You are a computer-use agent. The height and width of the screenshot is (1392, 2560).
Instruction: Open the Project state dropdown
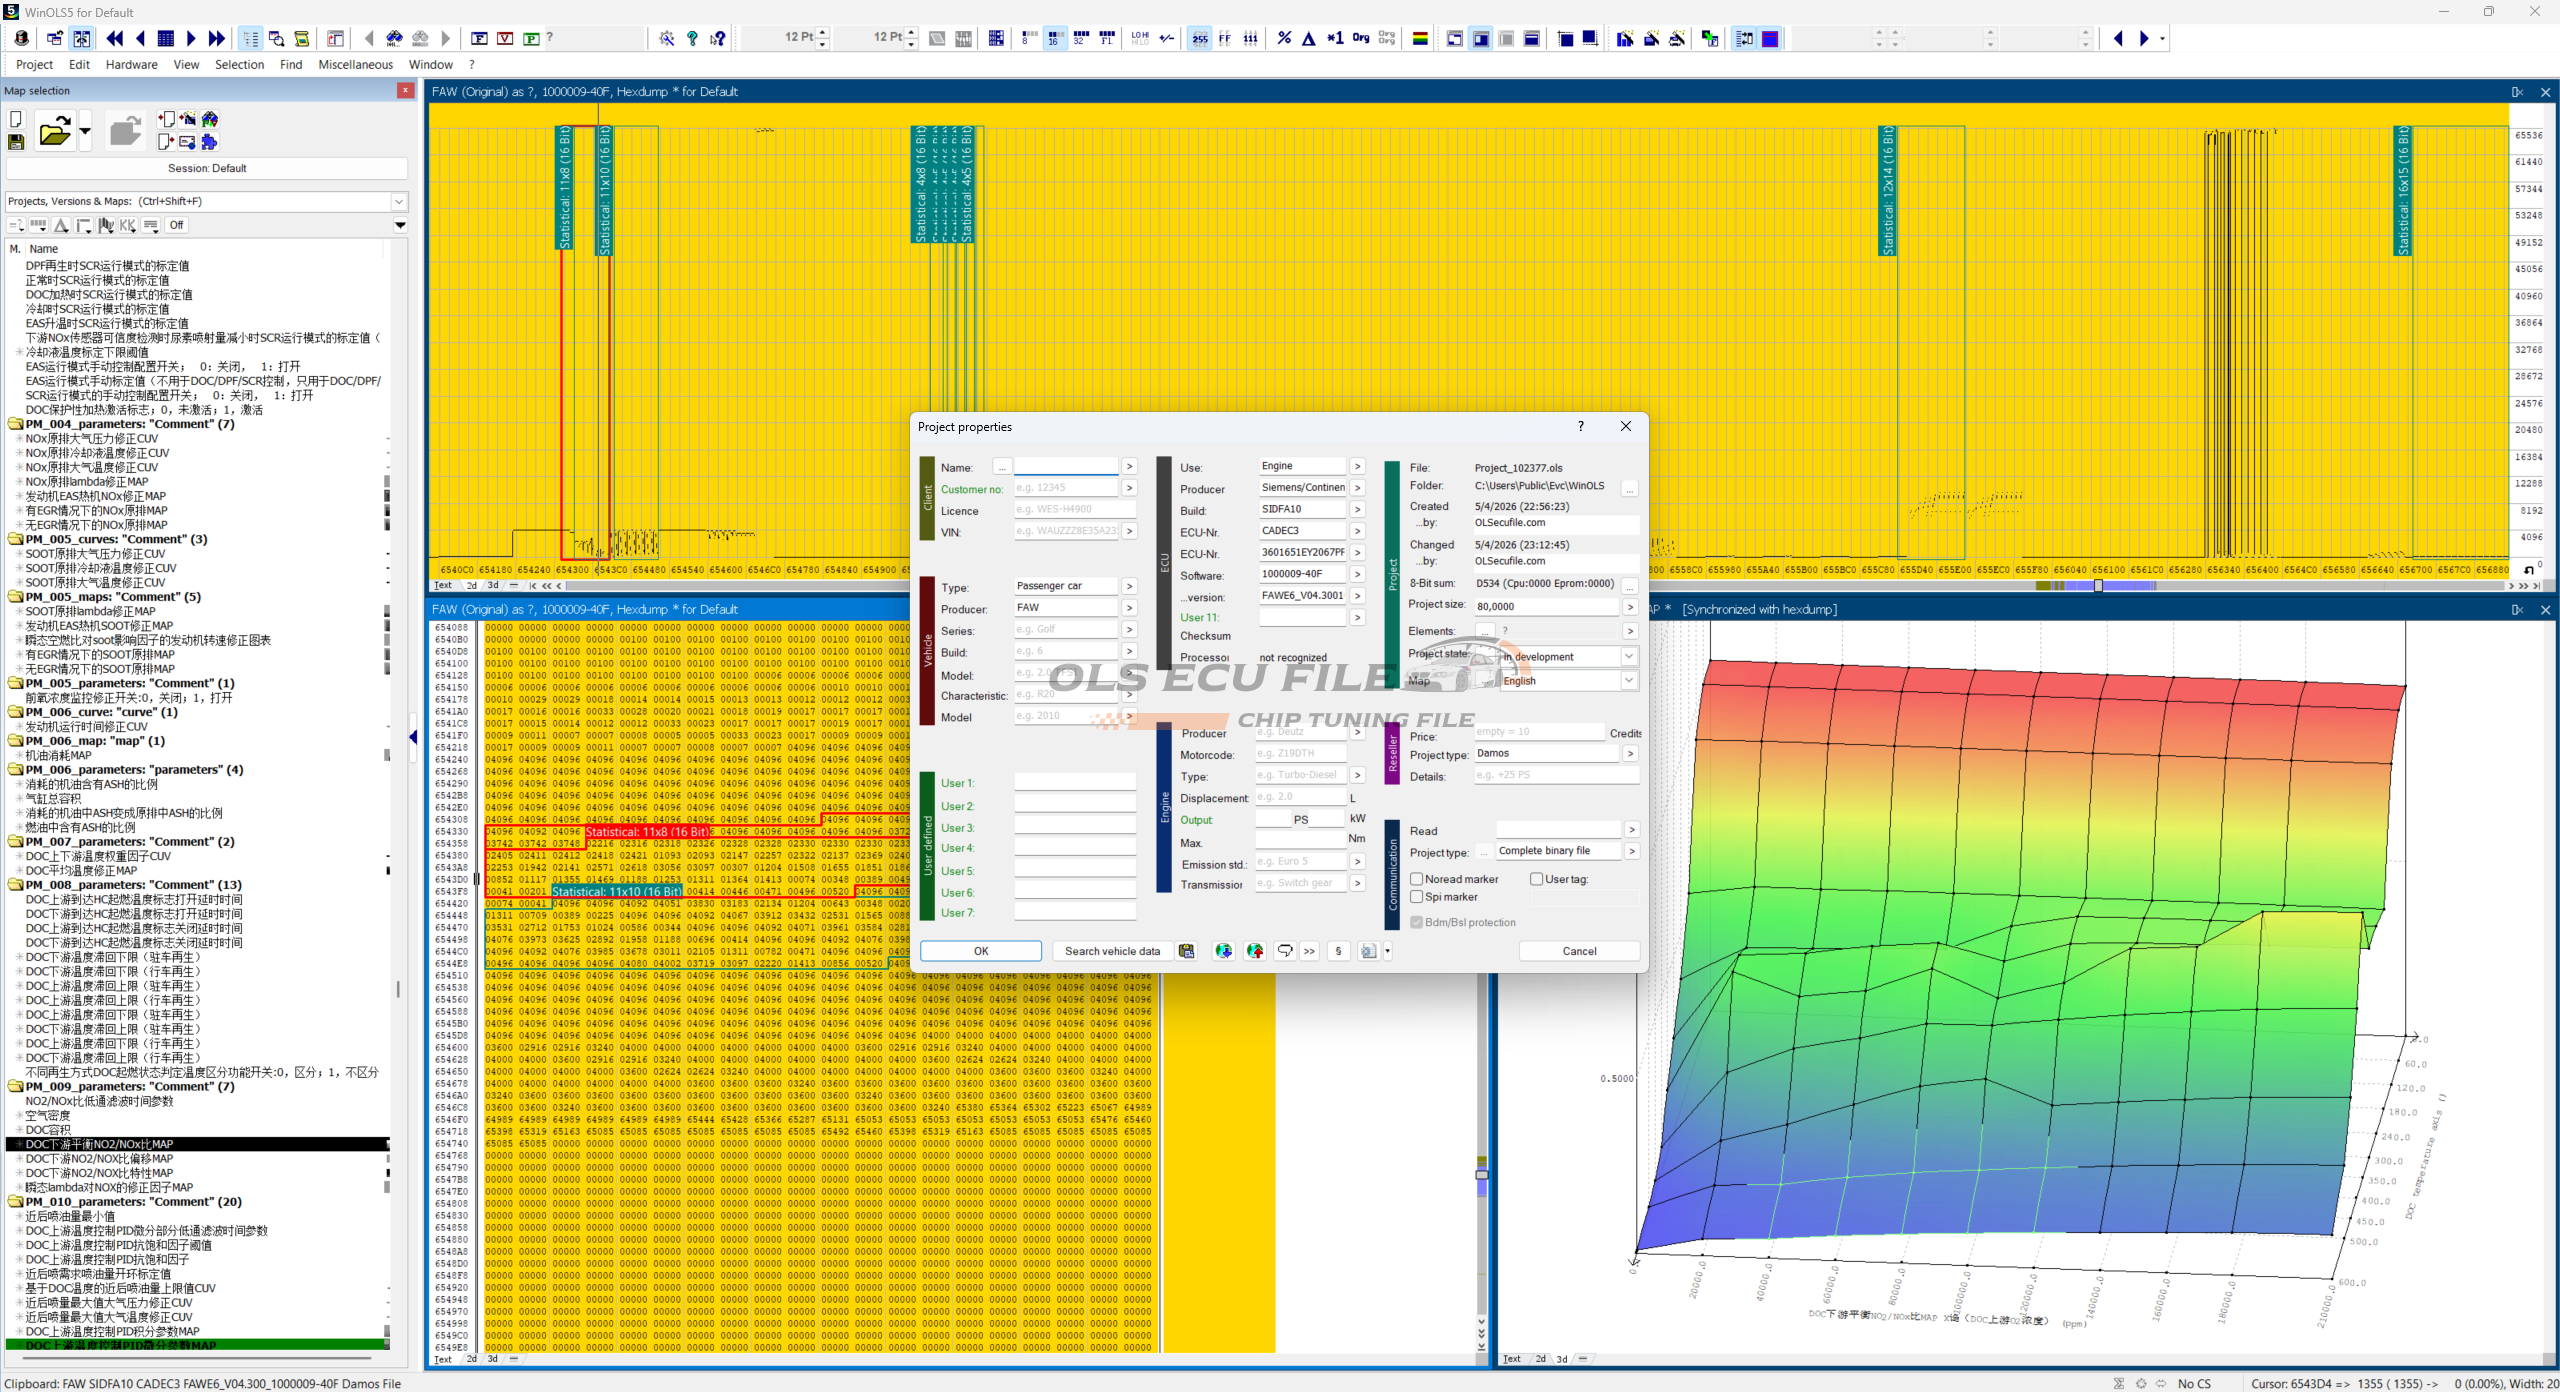click(x=1629, y=657)
